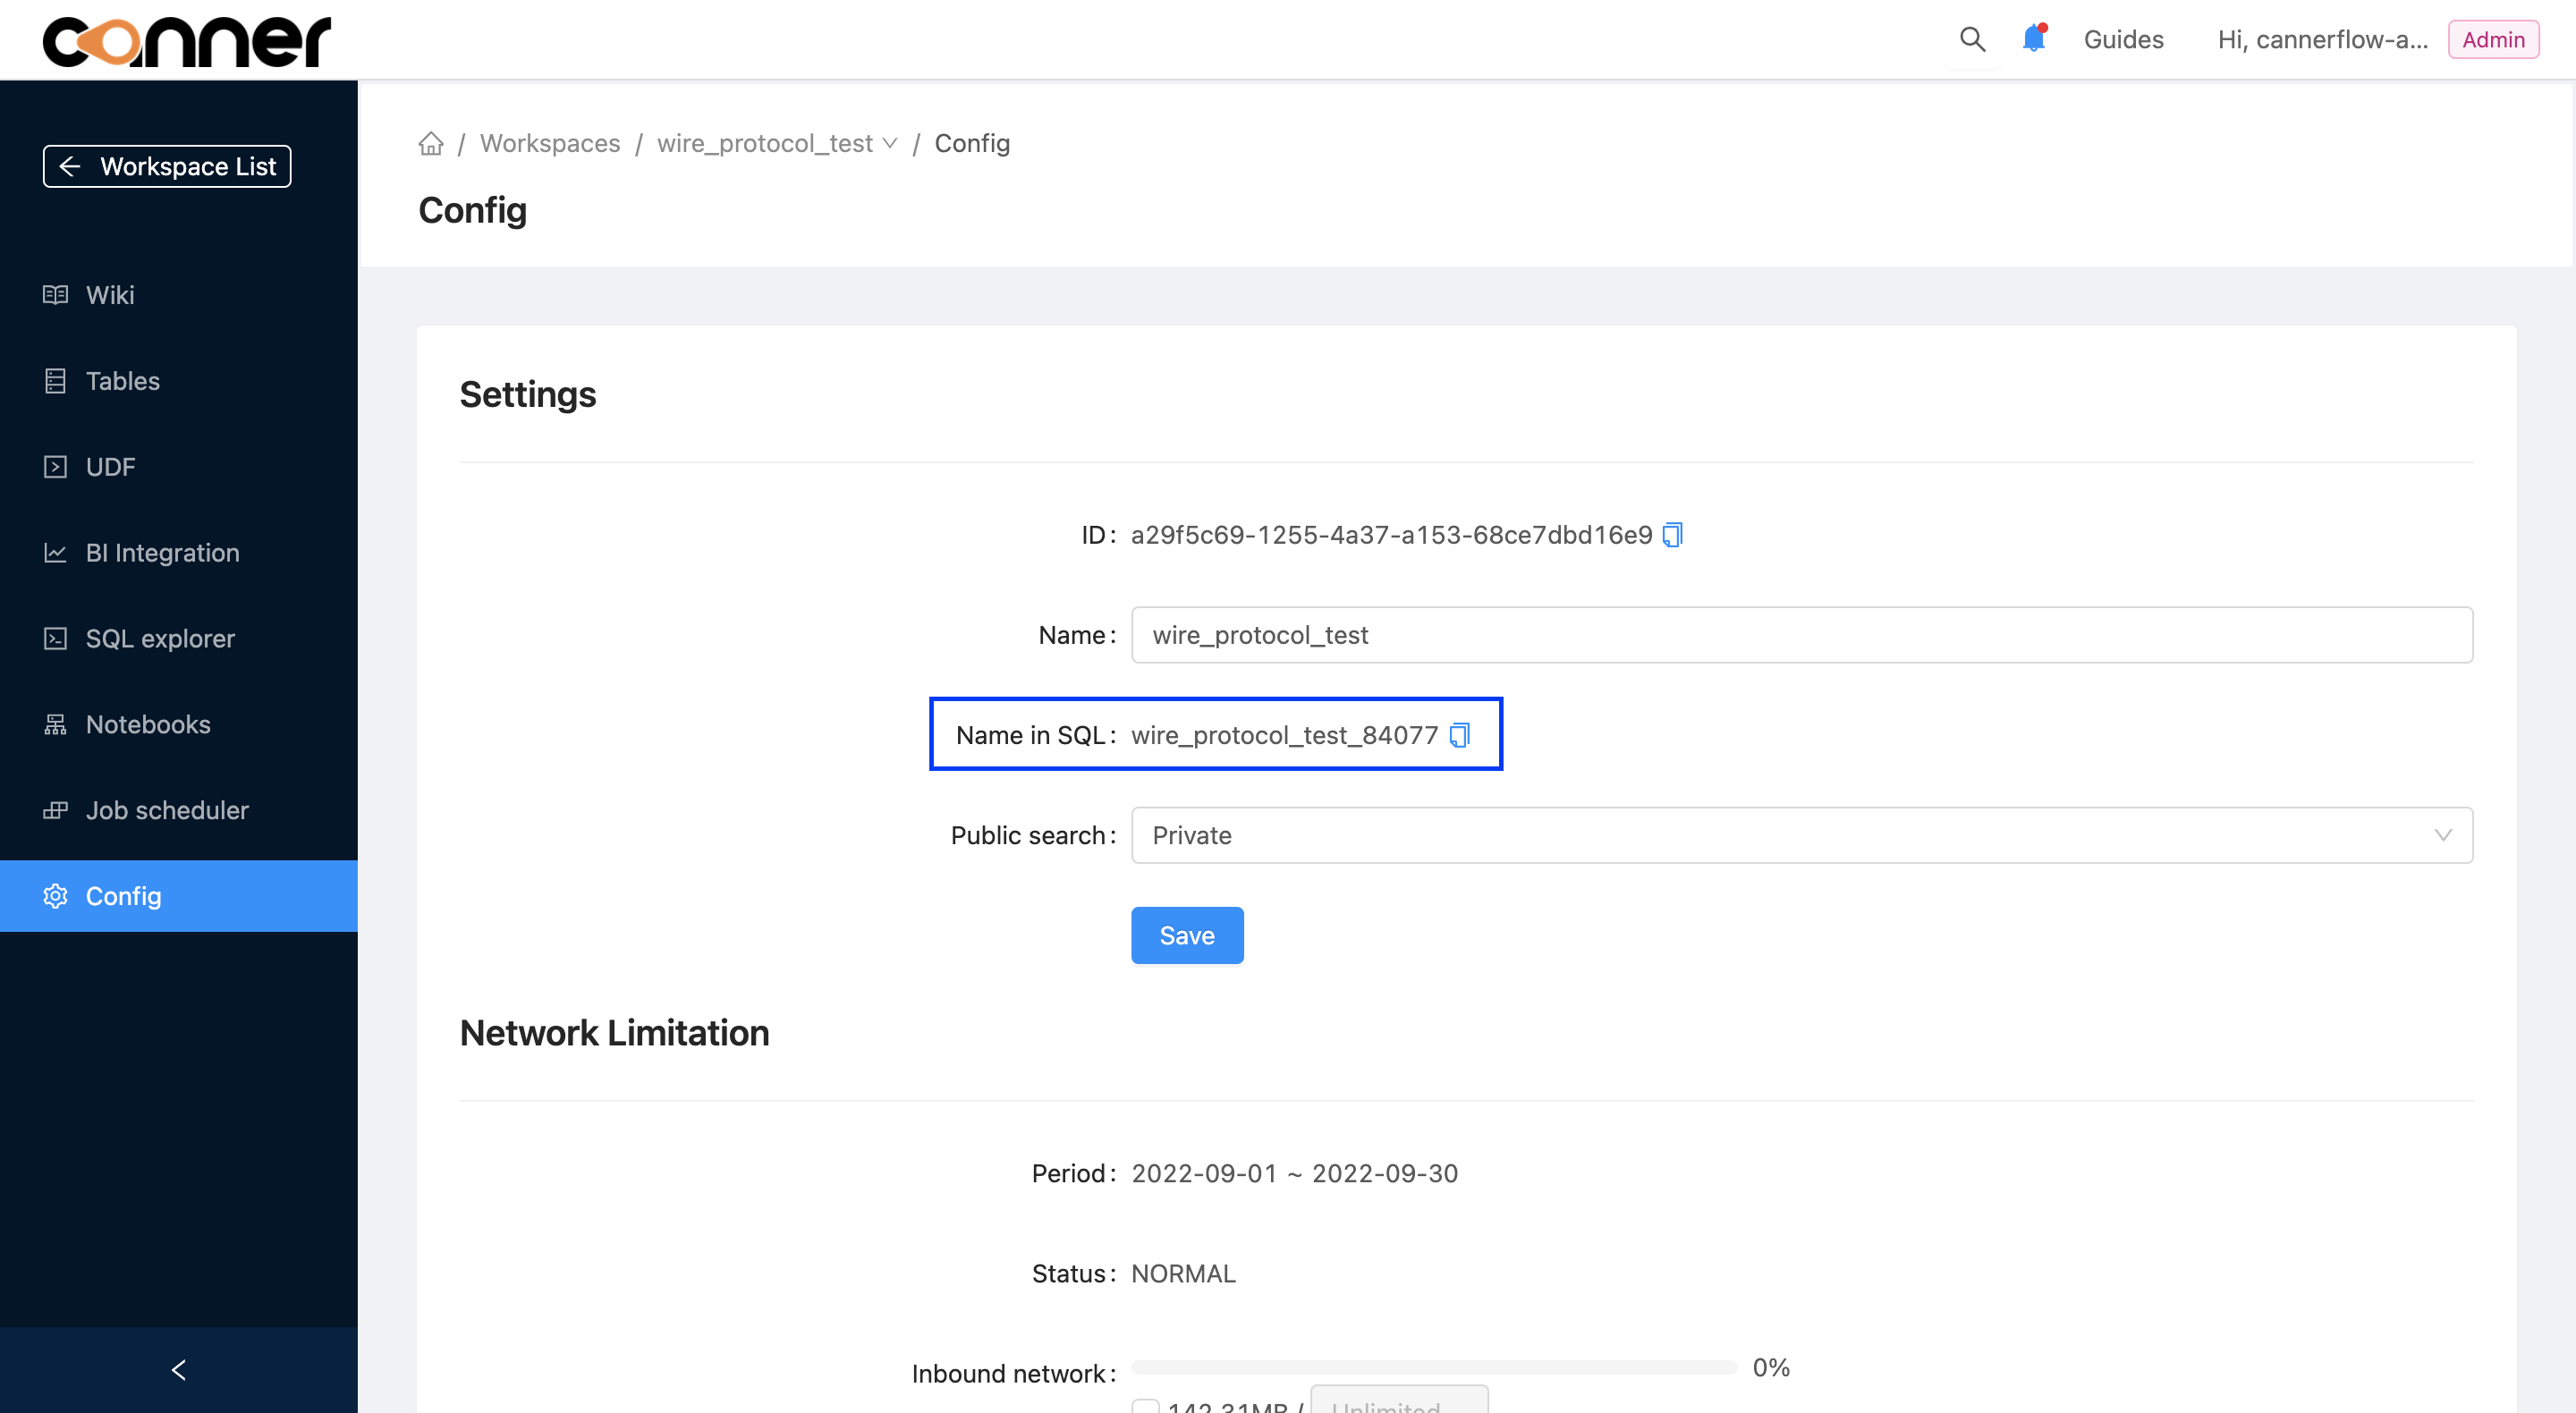This screenshot has height=1413, width=2576.
Task: Open the Config menu item
Action: pos(179,896)
